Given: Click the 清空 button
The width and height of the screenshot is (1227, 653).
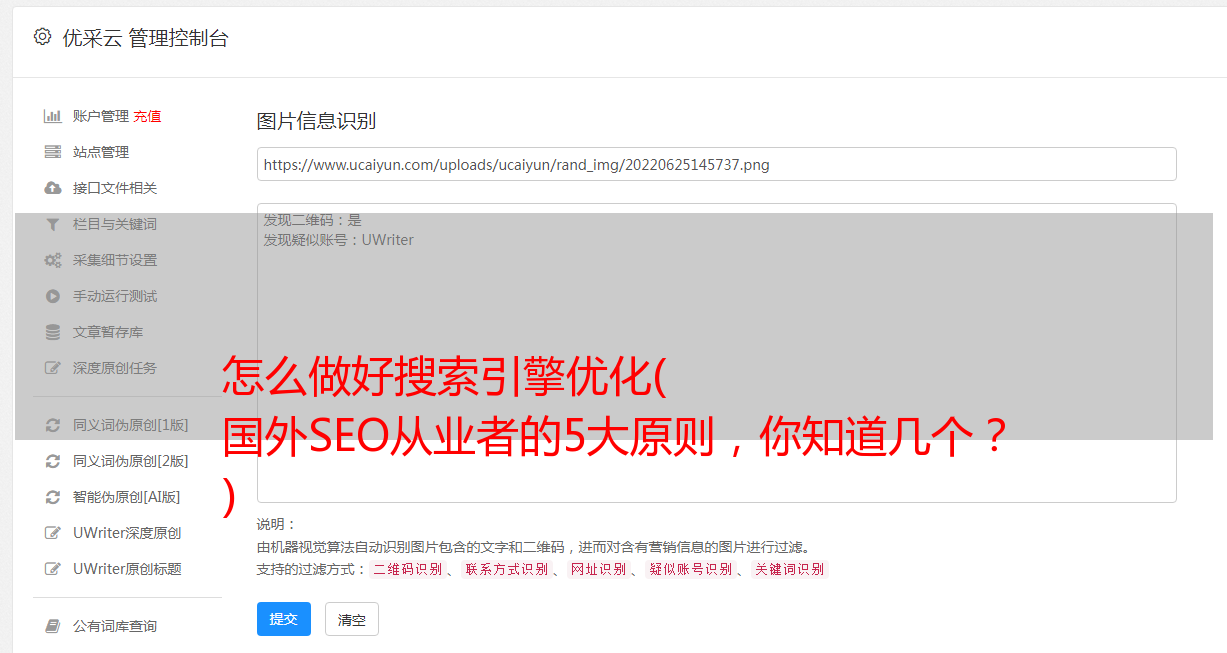Looking at the screenshot, I should pyautogui.click(x=352, y=619).
